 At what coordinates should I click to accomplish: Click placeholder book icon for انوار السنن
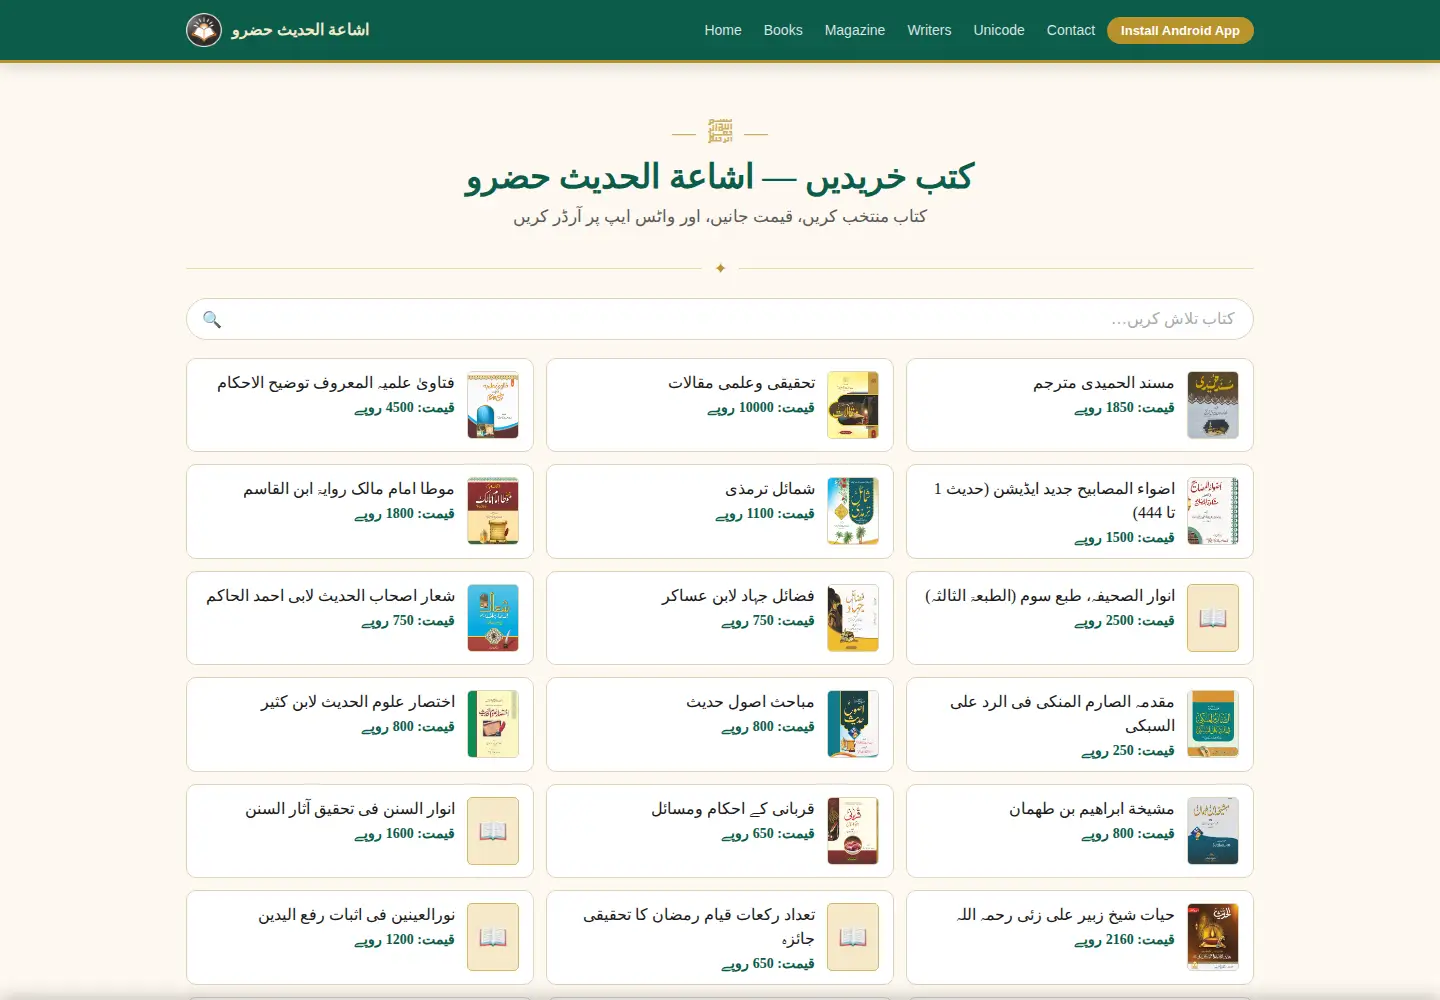493,831
